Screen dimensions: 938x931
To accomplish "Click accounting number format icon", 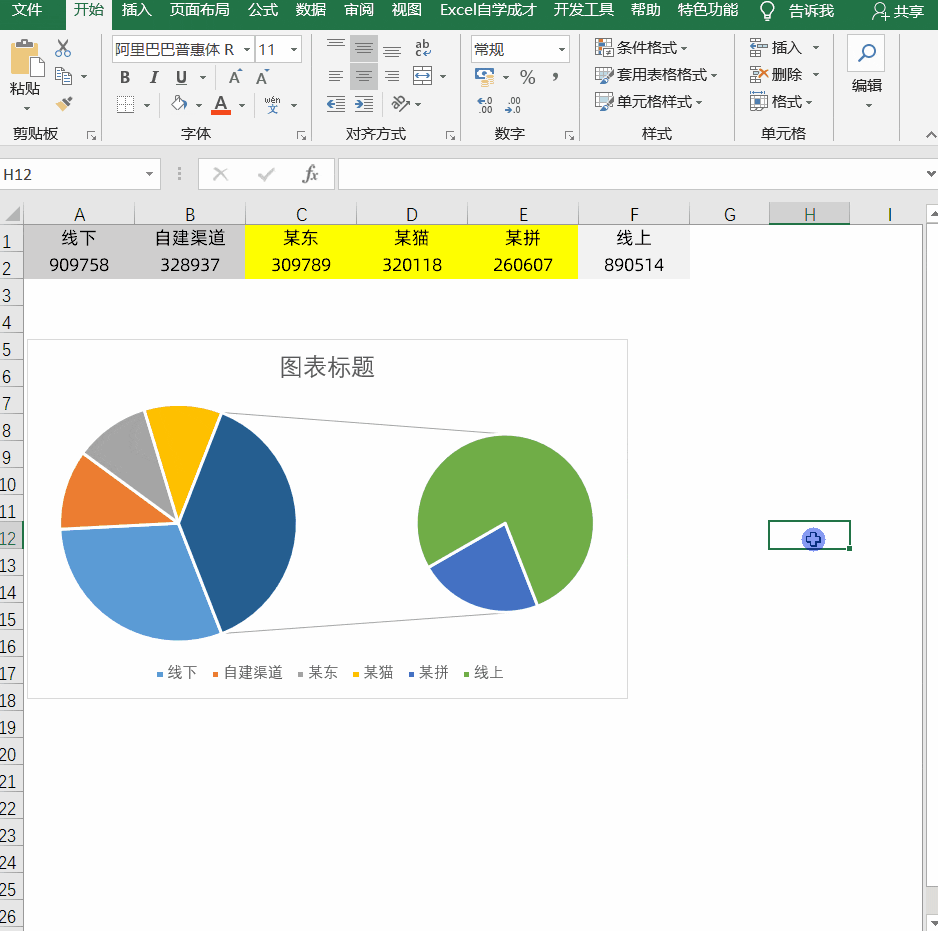I will click(484, 77).
